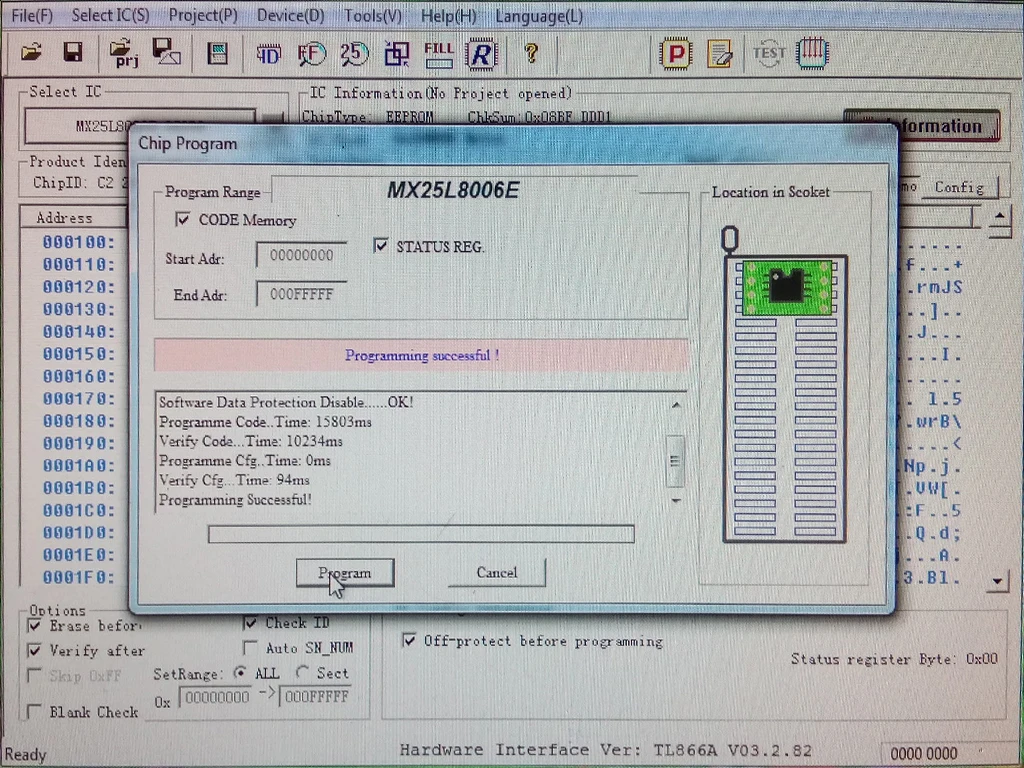The width and height of the screenshot is (1024, 768).
Task: Open the Device(D) menu
Action: (x=291, y=16)
